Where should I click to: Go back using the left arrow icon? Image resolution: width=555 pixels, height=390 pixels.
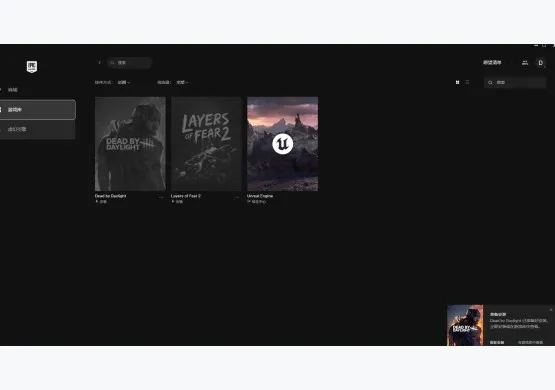click(x=99, y=63)
